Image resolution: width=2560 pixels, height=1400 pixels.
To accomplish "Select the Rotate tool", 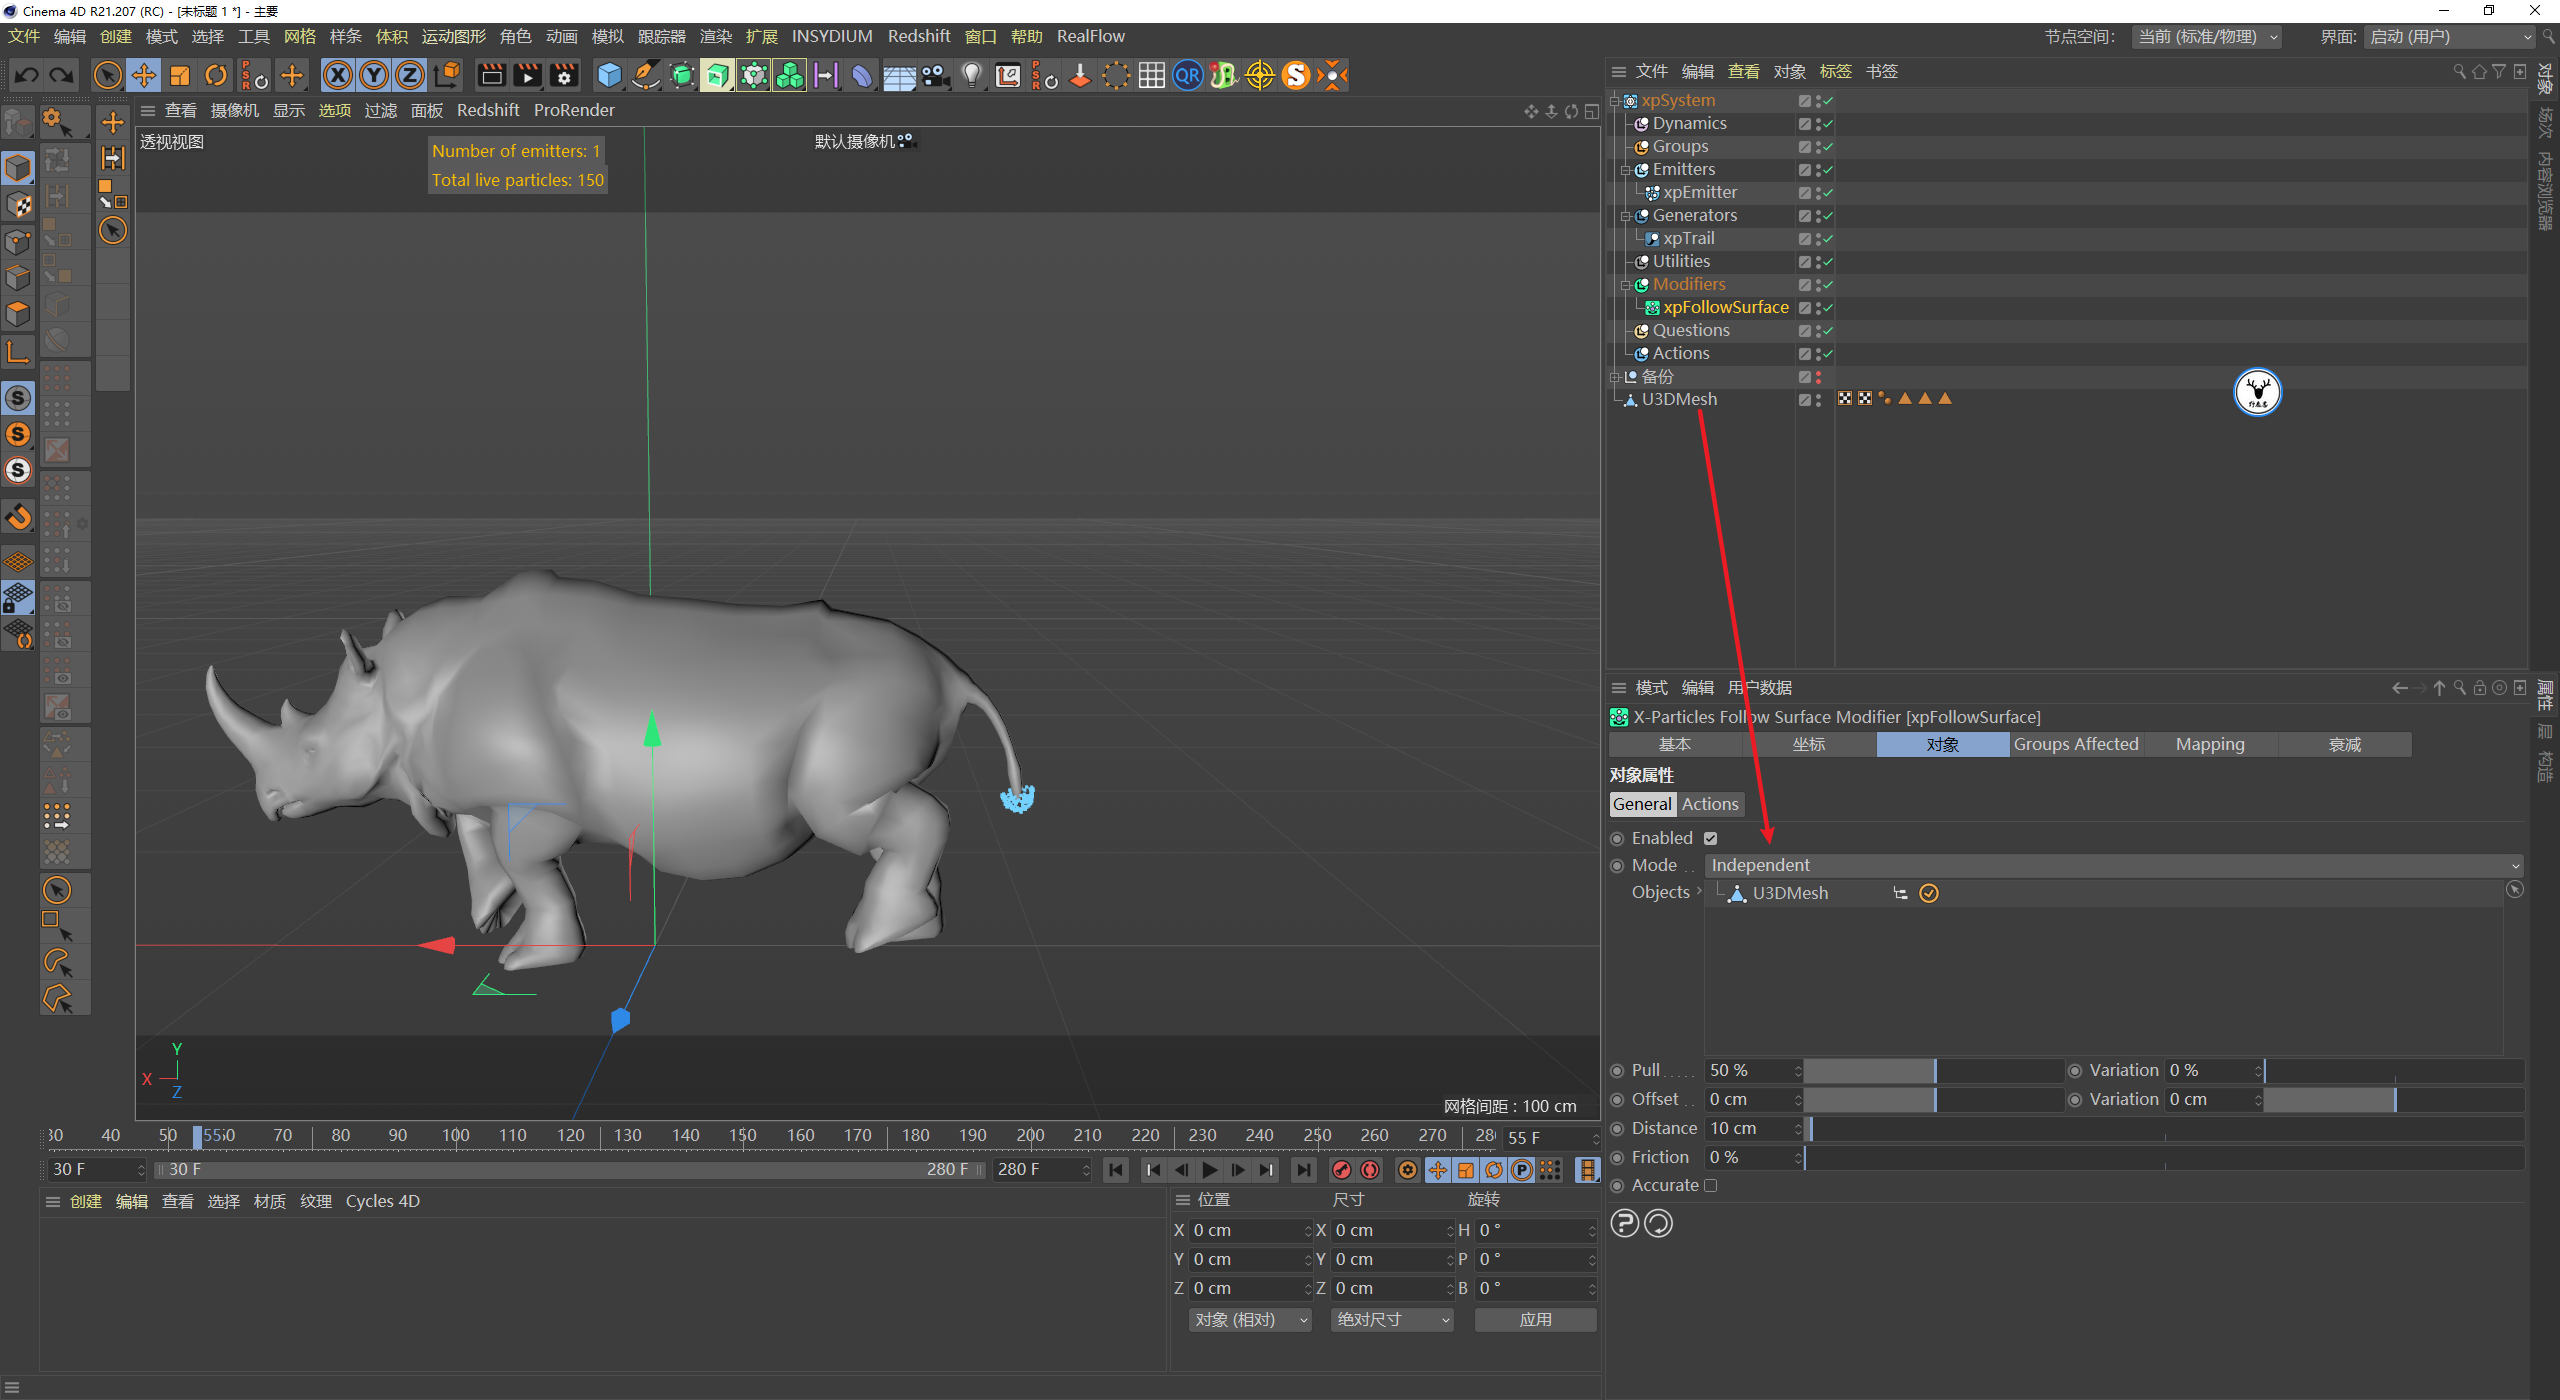I will pos(216,75).
